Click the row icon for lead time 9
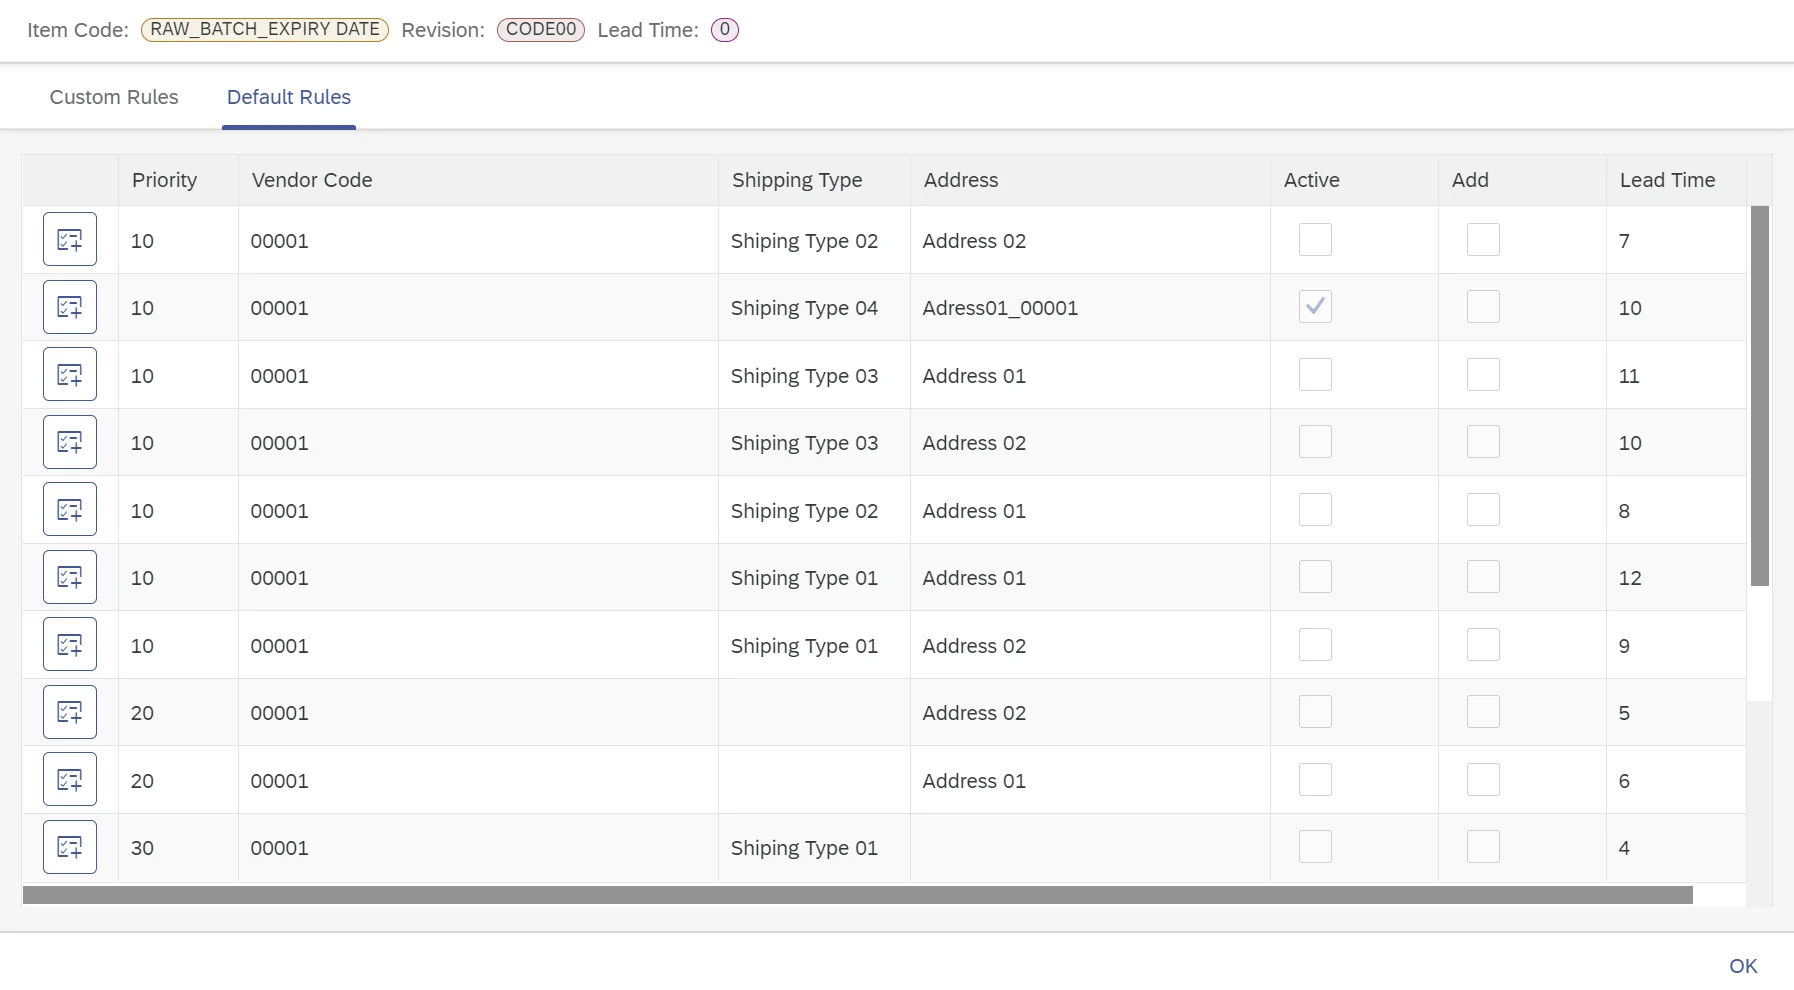 coord(70,645)
